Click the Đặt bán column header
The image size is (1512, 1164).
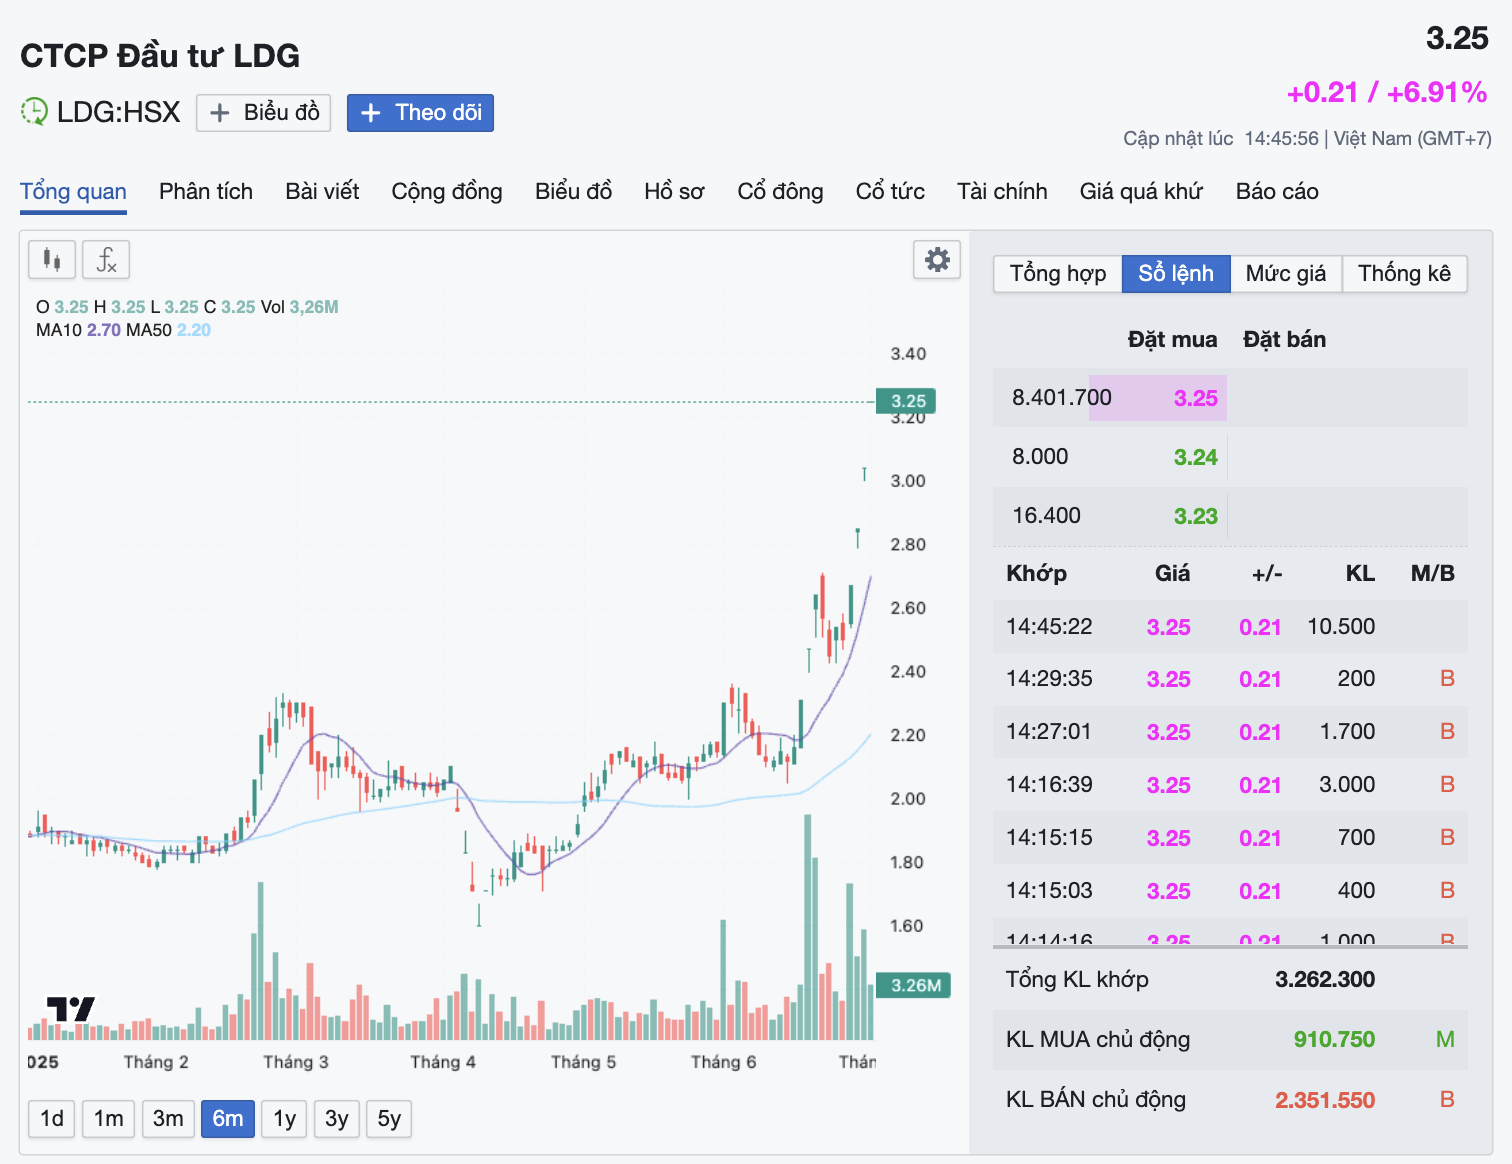click(x=1284, y=340)
